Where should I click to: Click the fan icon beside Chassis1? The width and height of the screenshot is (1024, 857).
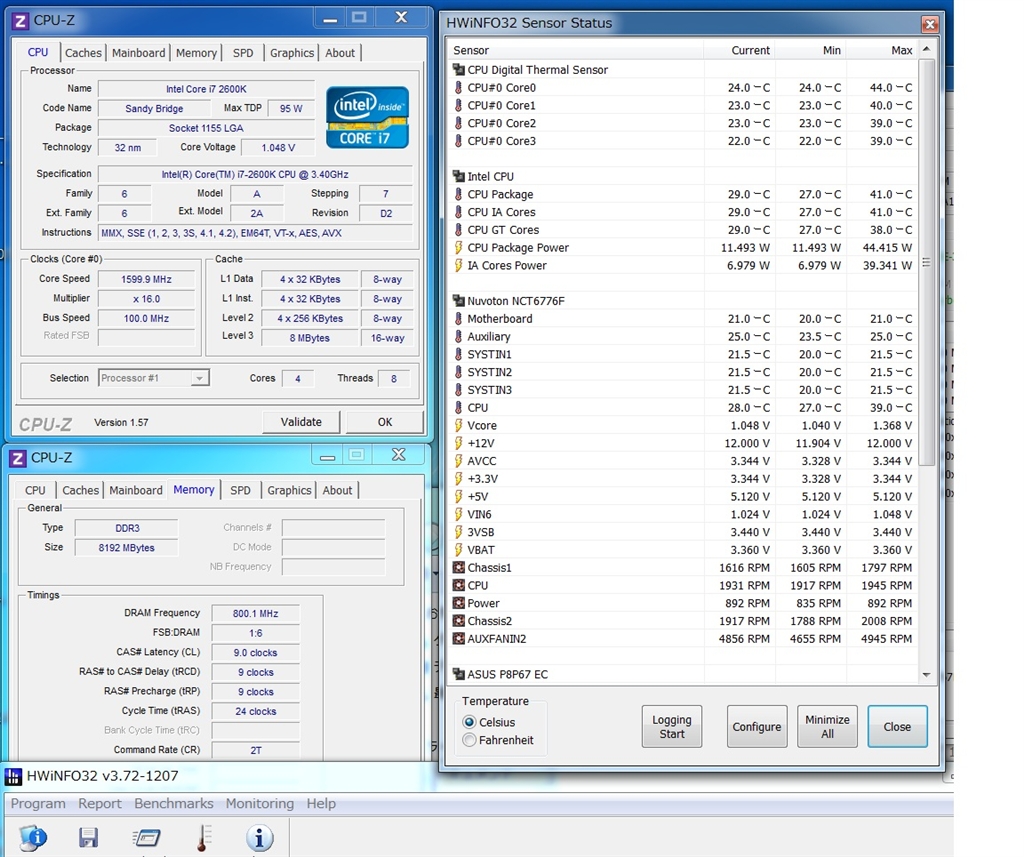point(459,568)
